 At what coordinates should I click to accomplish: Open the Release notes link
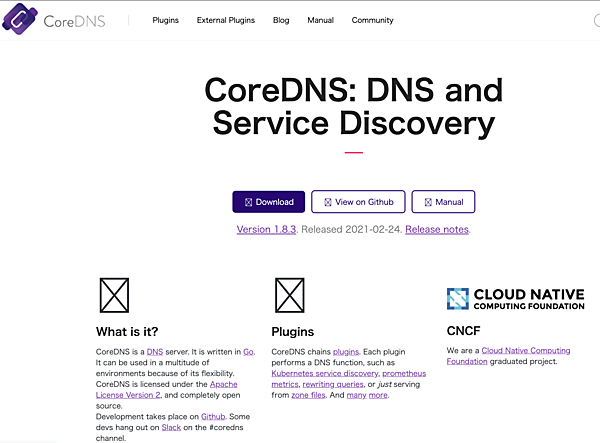point(437,230)
